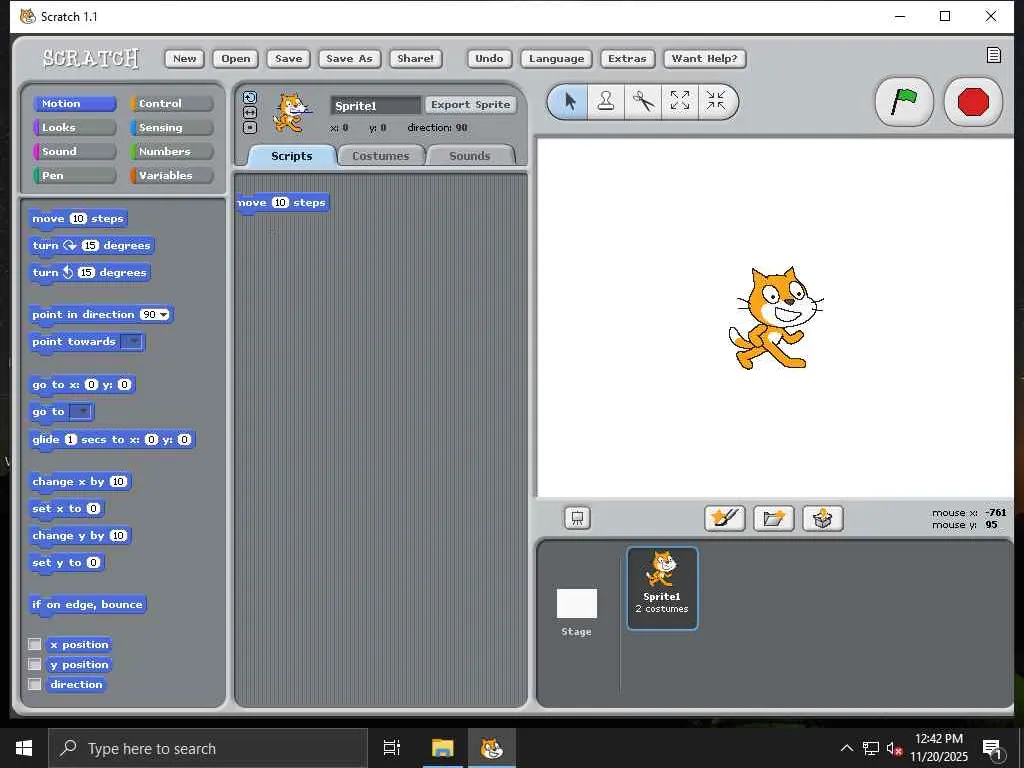Click the Open button
Image resolution: width=1024 pixels, height=768 pixels.
click(236, 59)
